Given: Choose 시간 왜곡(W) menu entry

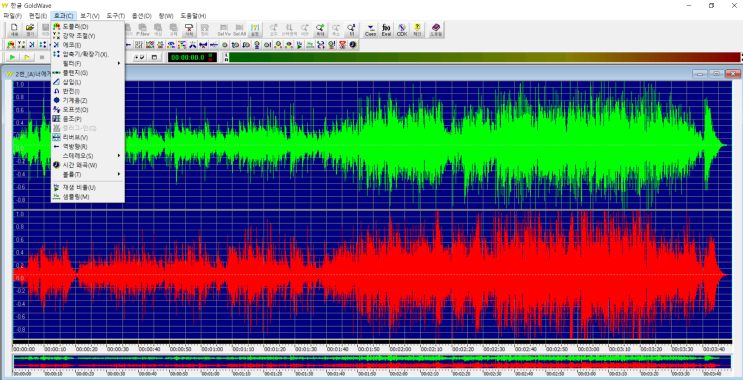Looking at the screenshot, I should [x=88, y=165].
